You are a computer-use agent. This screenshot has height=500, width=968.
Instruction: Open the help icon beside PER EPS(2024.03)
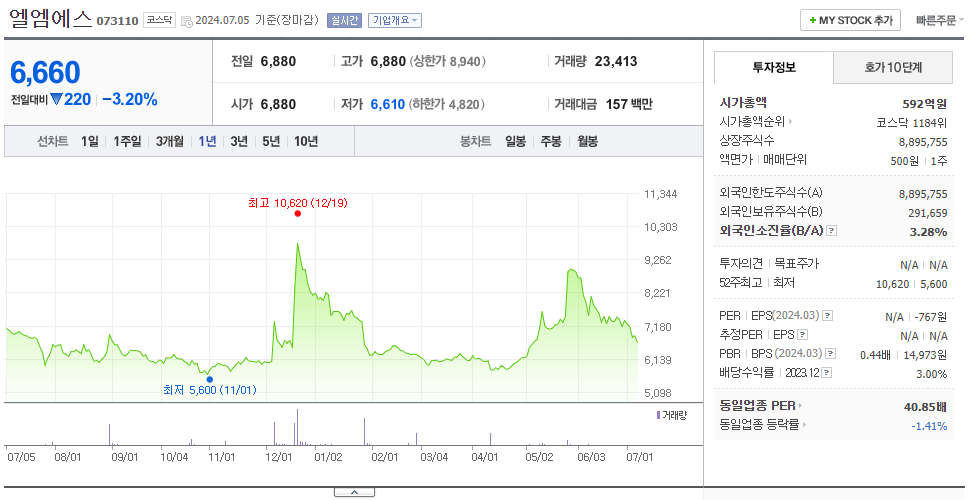(828, 316)
